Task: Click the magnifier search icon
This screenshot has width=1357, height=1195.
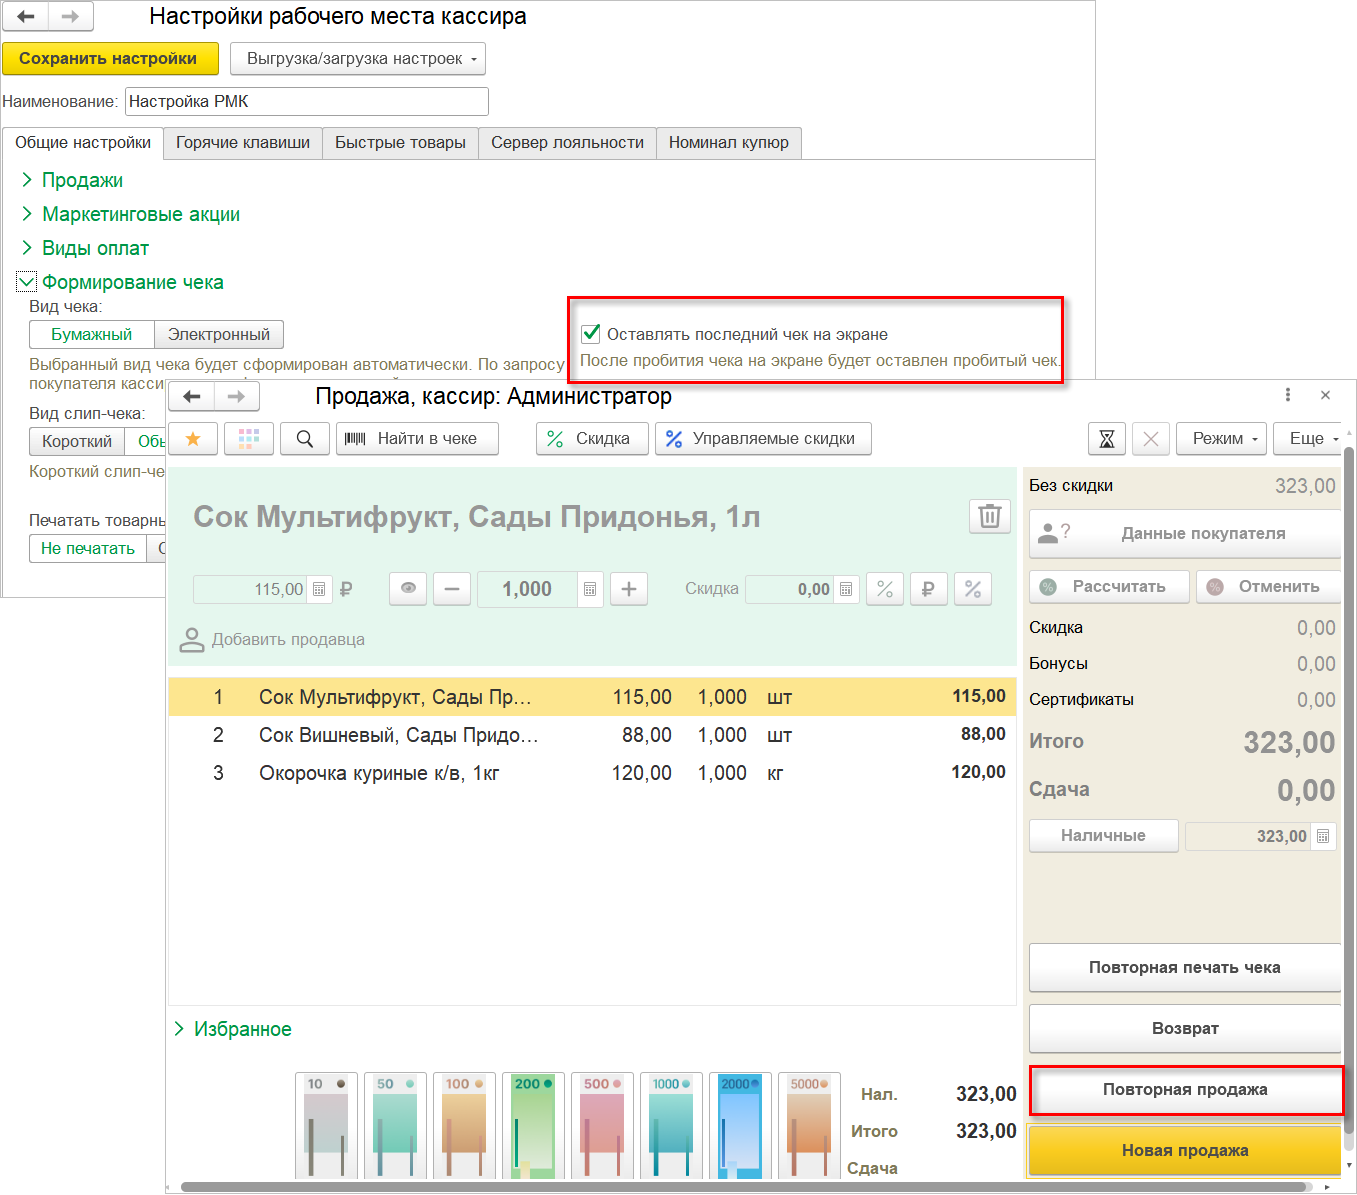Action: 305,439
